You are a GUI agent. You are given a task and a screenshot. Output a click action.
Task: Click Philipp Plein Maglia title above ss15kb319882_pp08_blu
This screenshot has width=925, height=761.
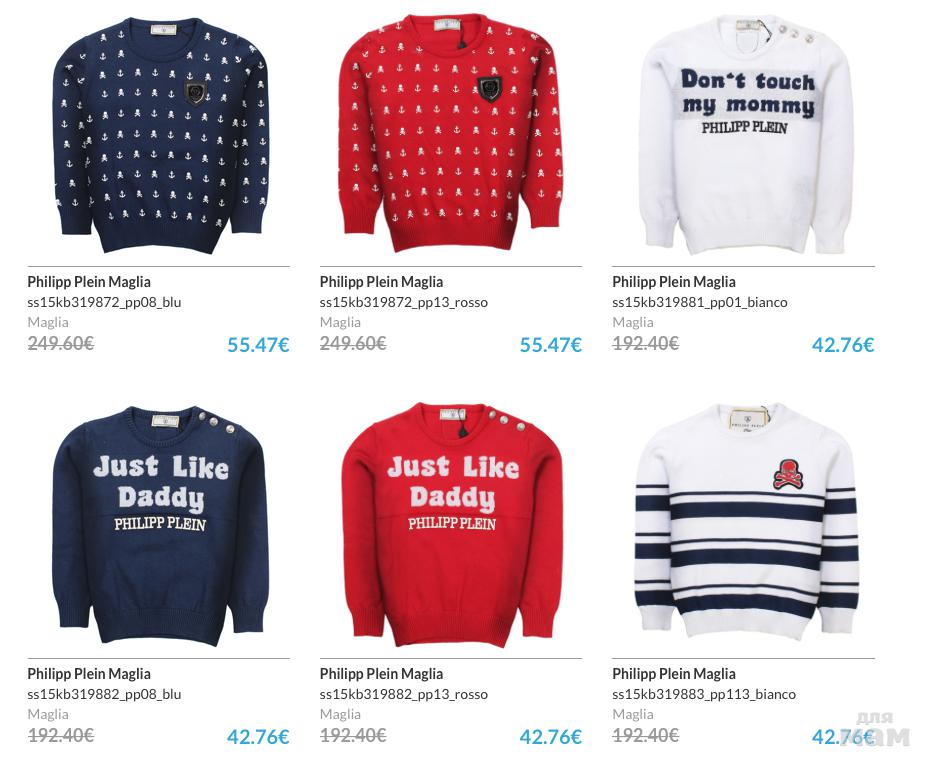[89, 674]
